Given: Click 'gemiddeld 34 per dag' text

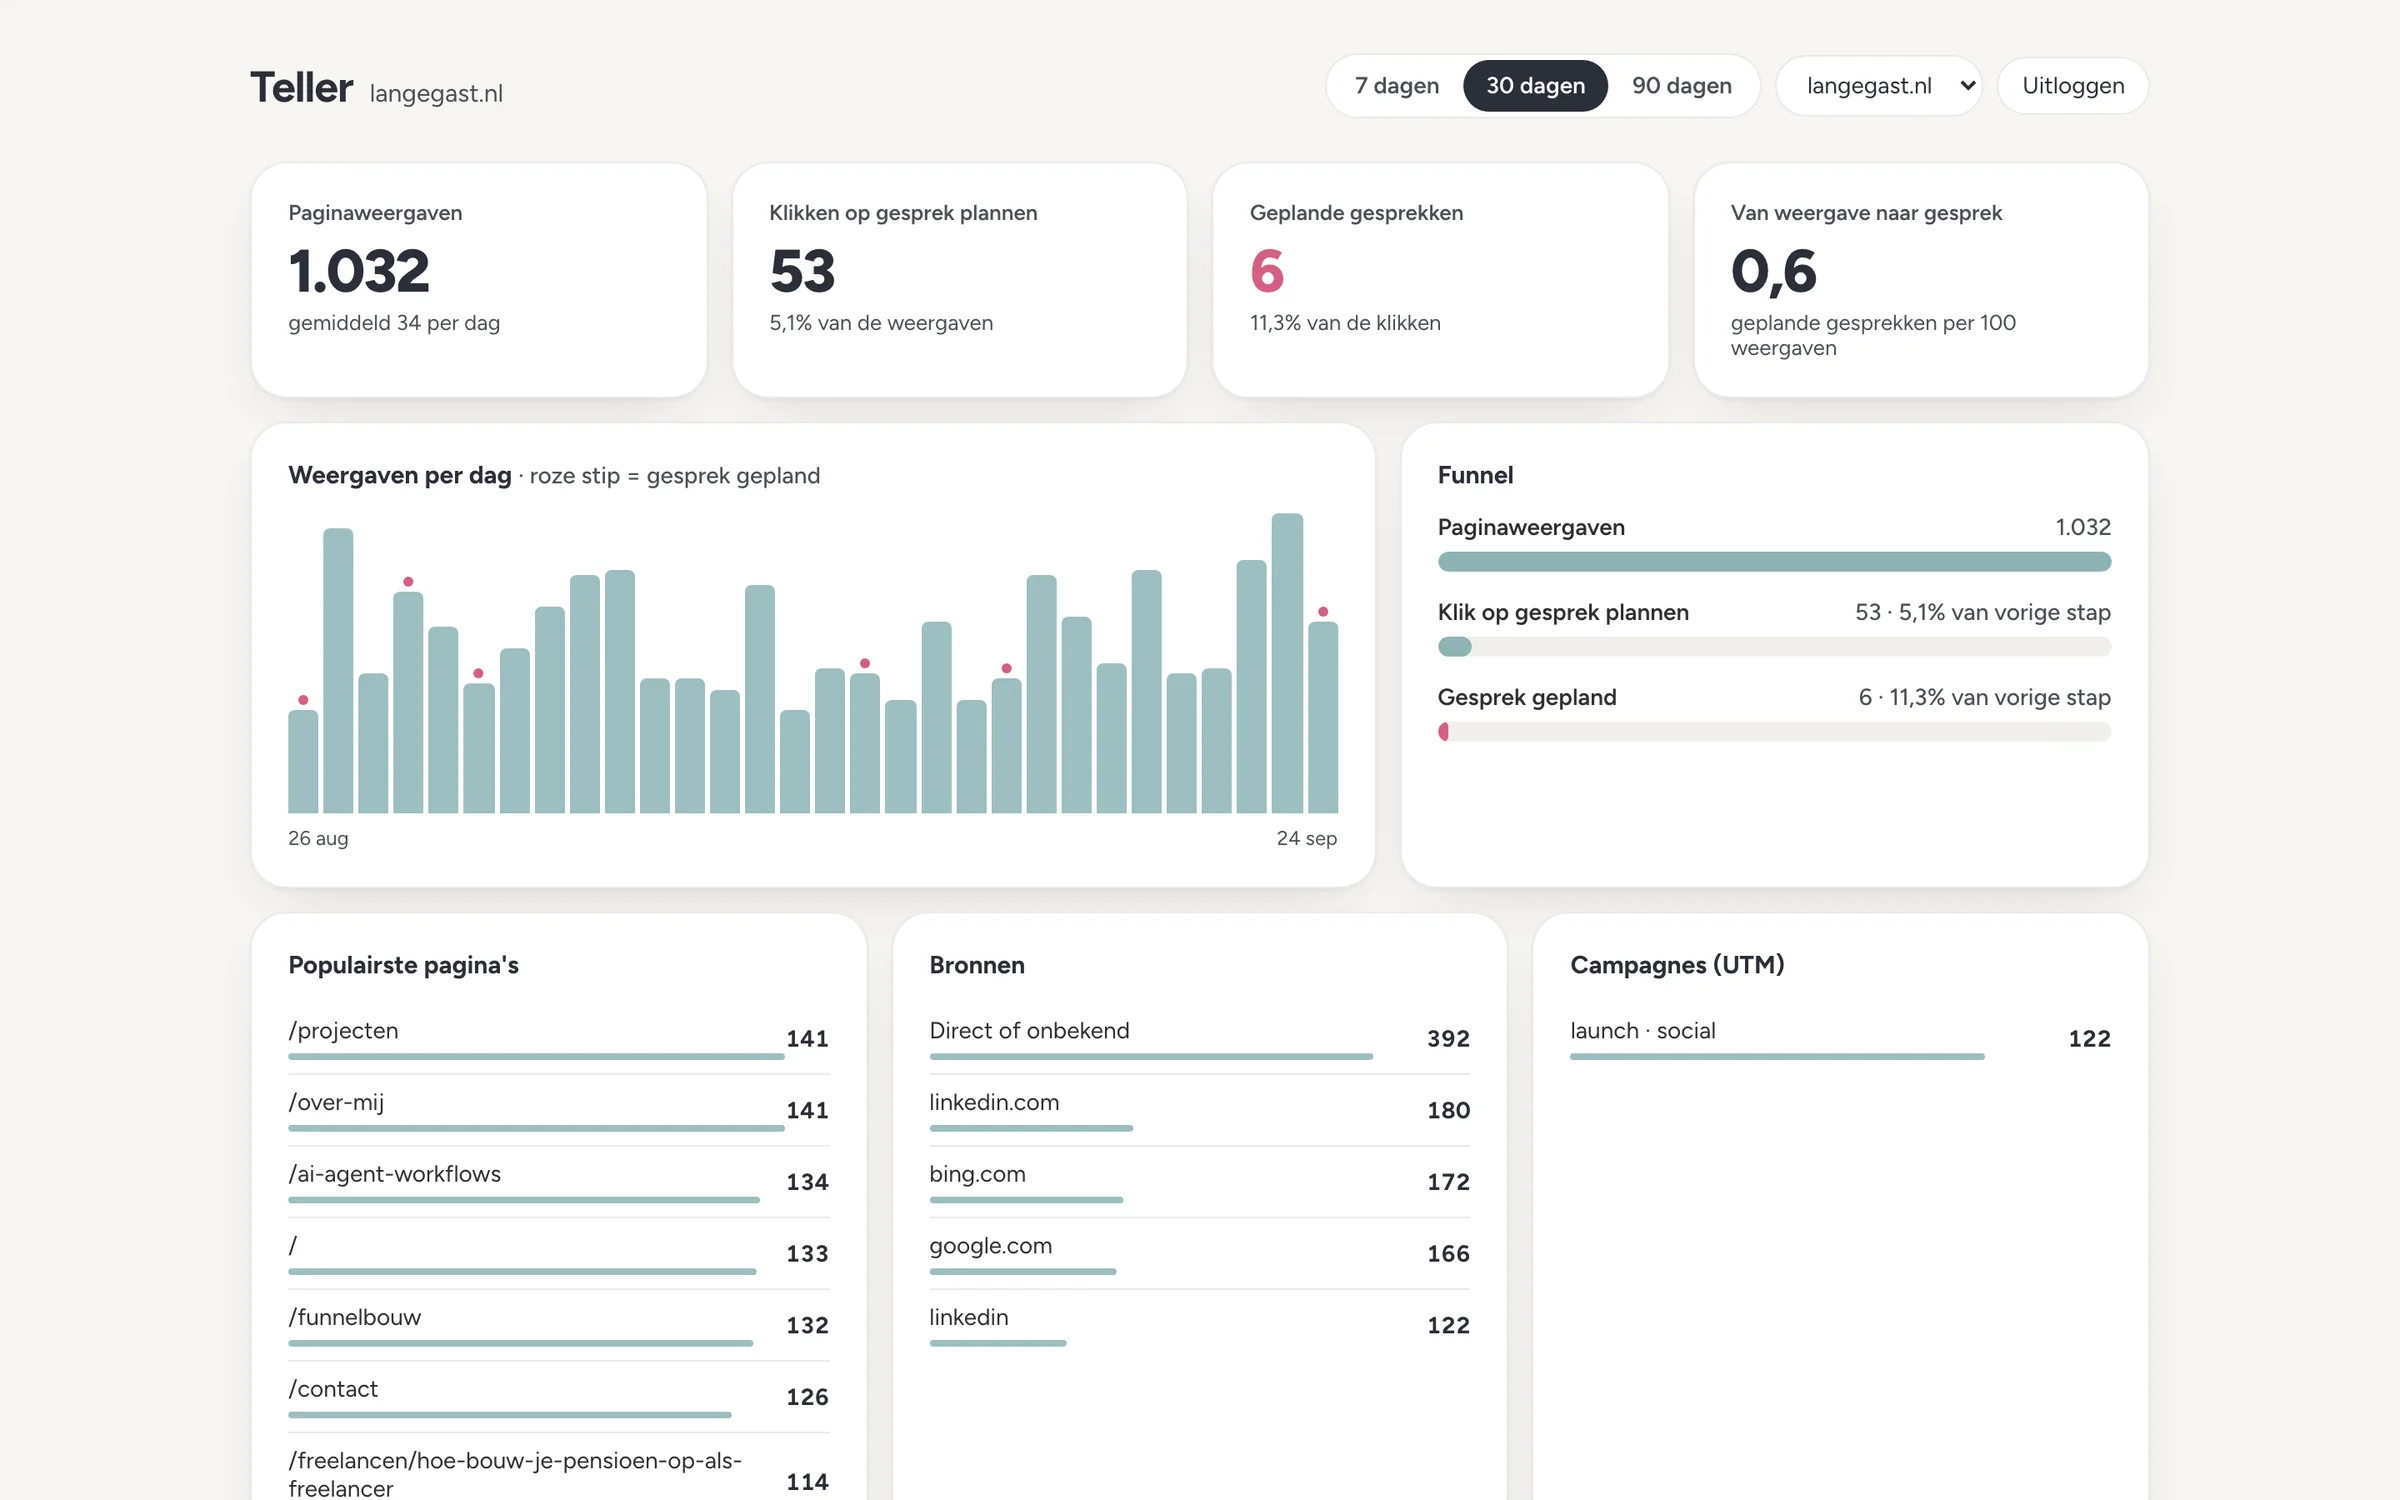Looking at the screenshot, I should [394, 323].
